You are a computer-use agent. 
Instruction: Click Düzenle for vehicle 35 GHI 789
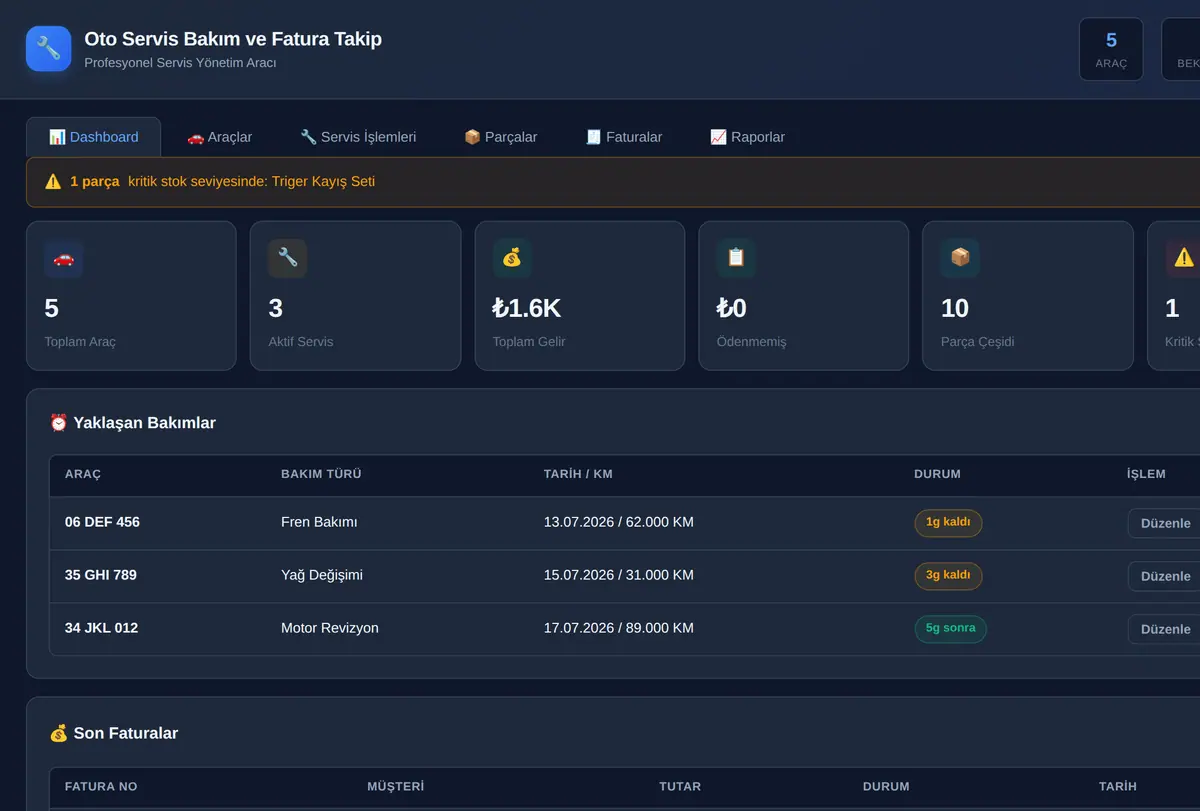click(1165, 576)
